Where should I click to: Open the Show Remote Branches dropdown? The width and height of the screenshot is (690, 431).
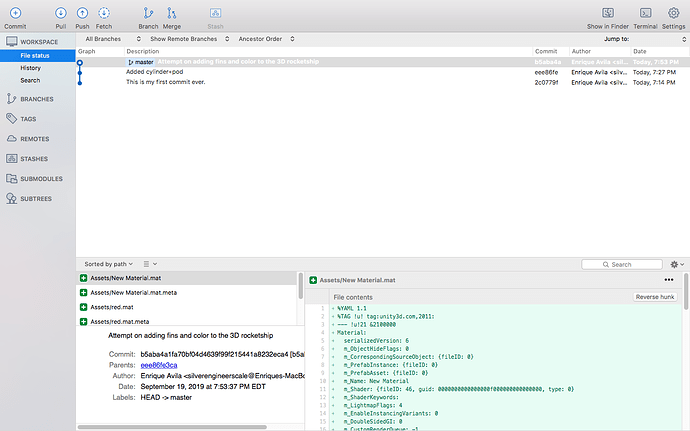[190, 39]
